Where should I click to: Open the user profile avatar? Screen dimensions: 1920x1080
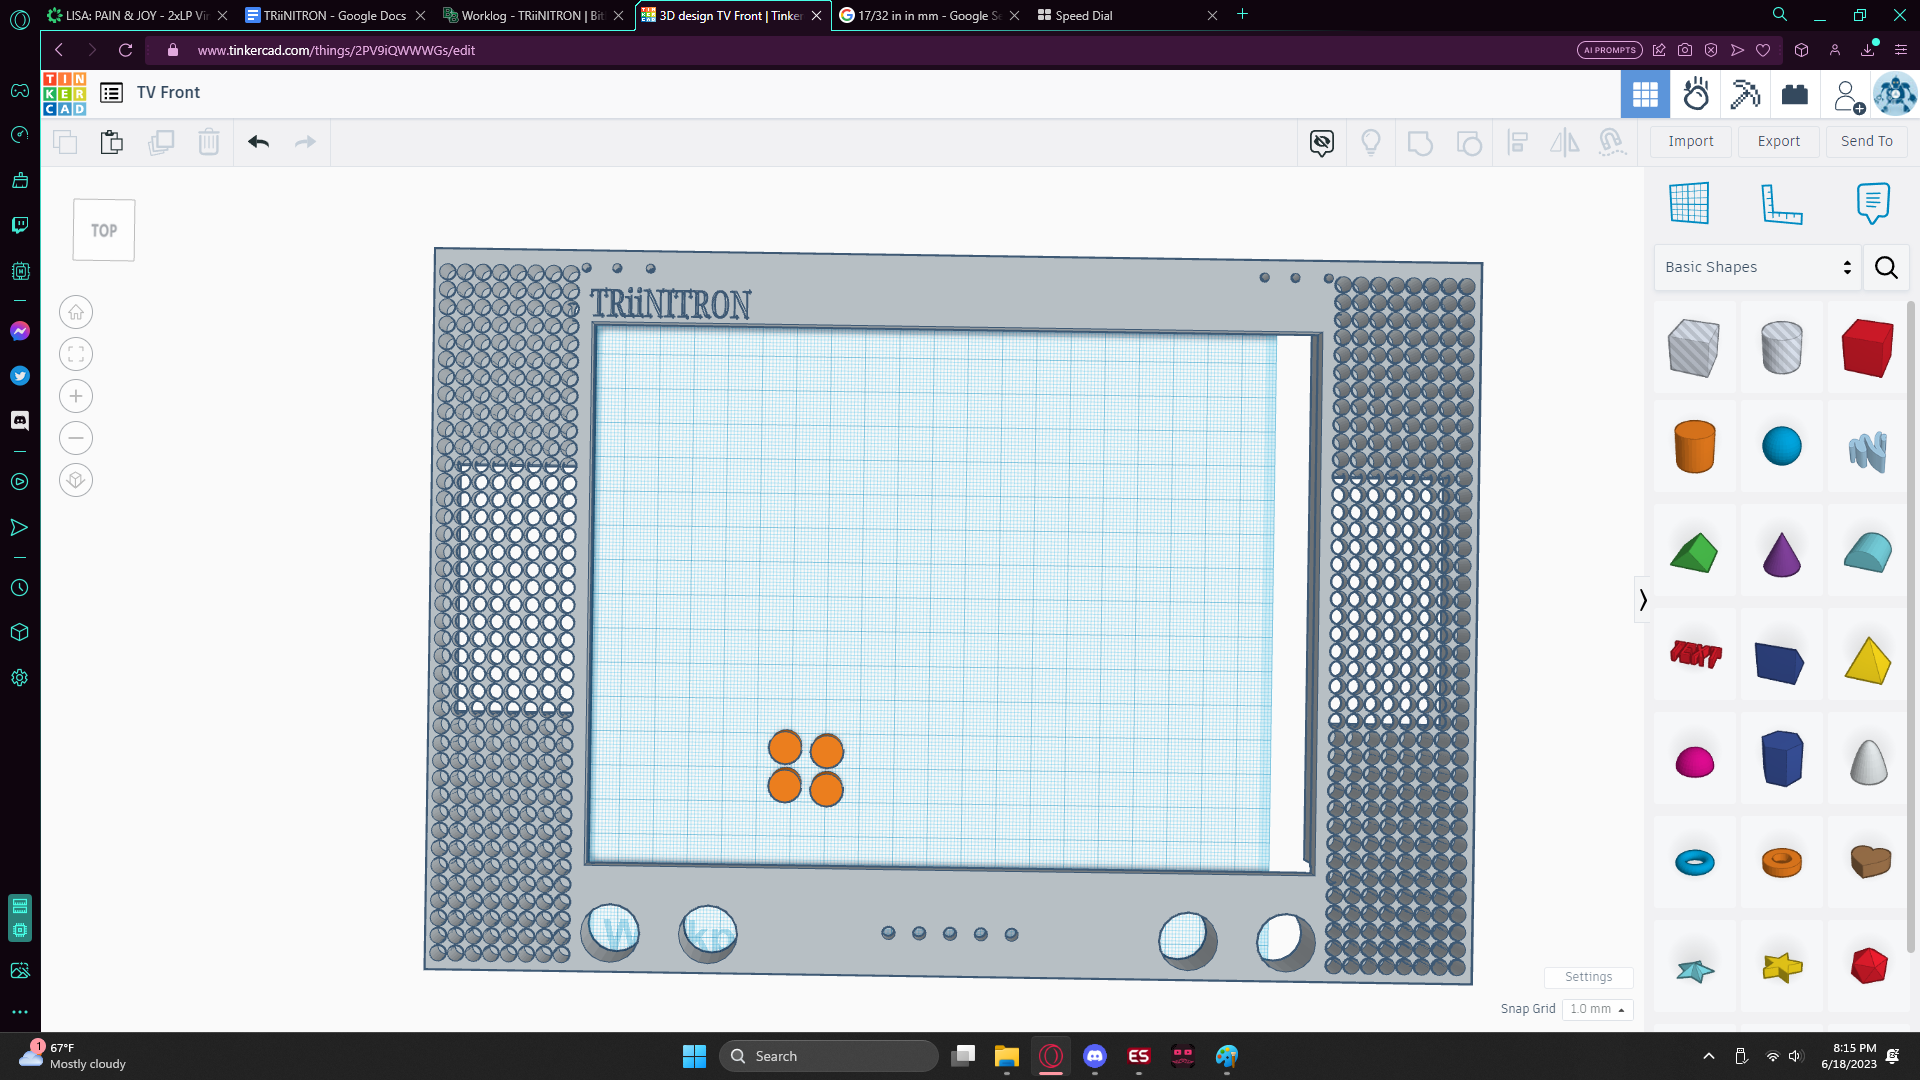point(1895,94)
